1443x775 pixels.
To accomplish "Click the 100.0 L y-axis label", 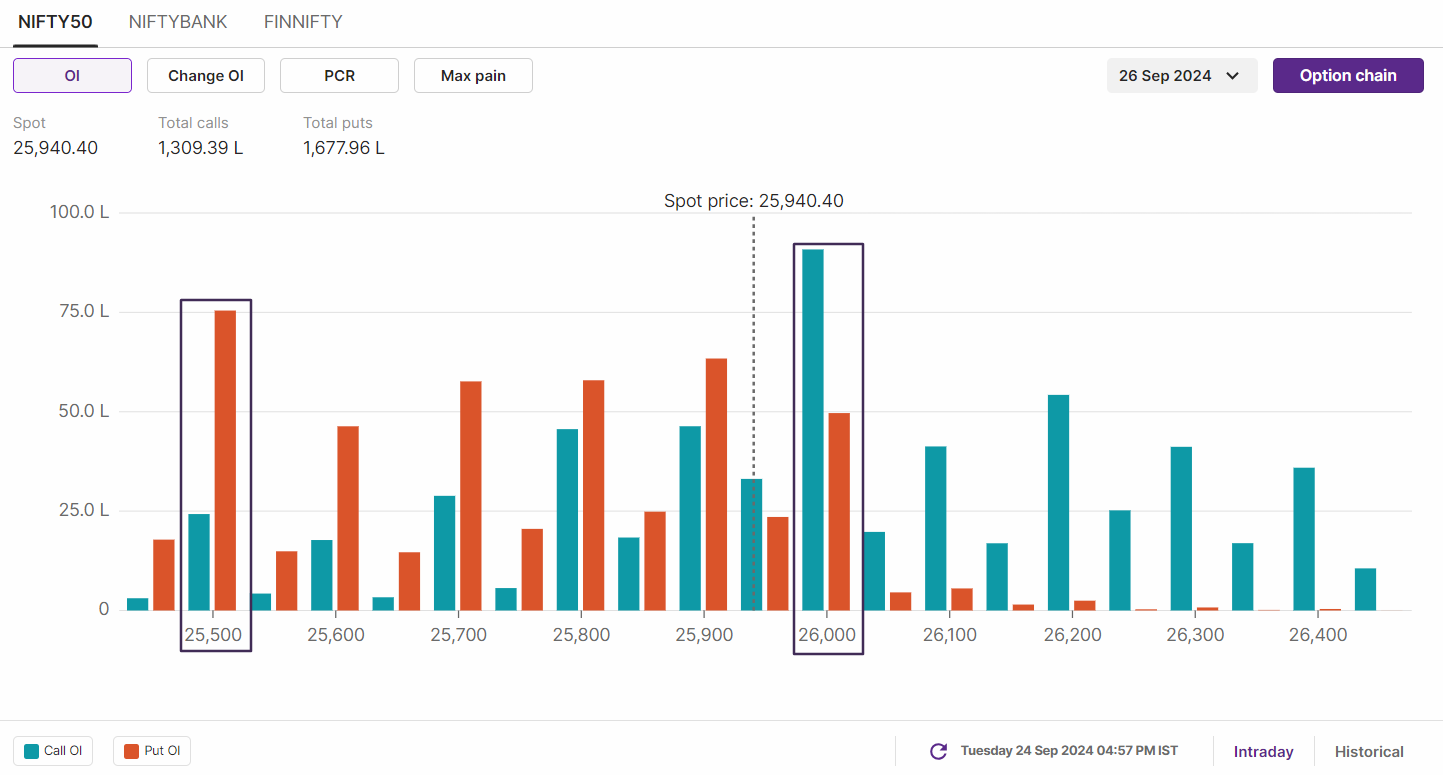I will click(x=79, y=212).
